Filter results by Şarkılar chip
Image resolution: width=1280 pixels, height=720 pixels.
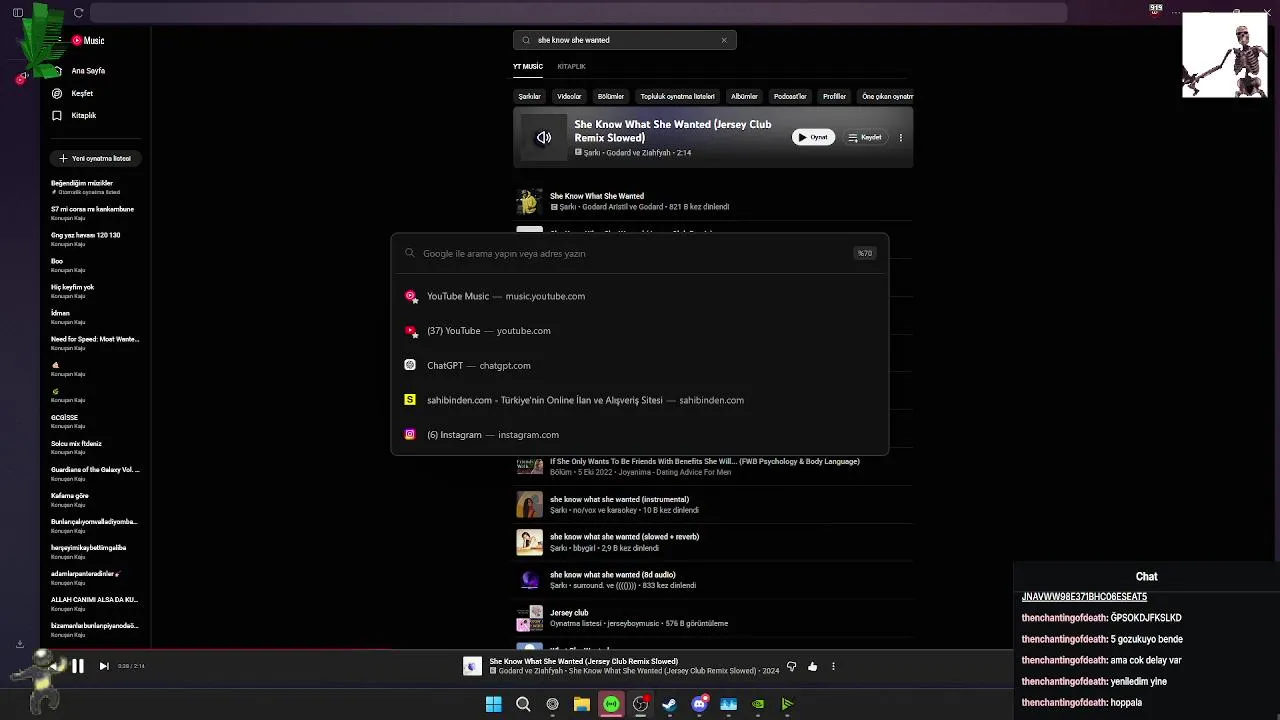(529, 96)
